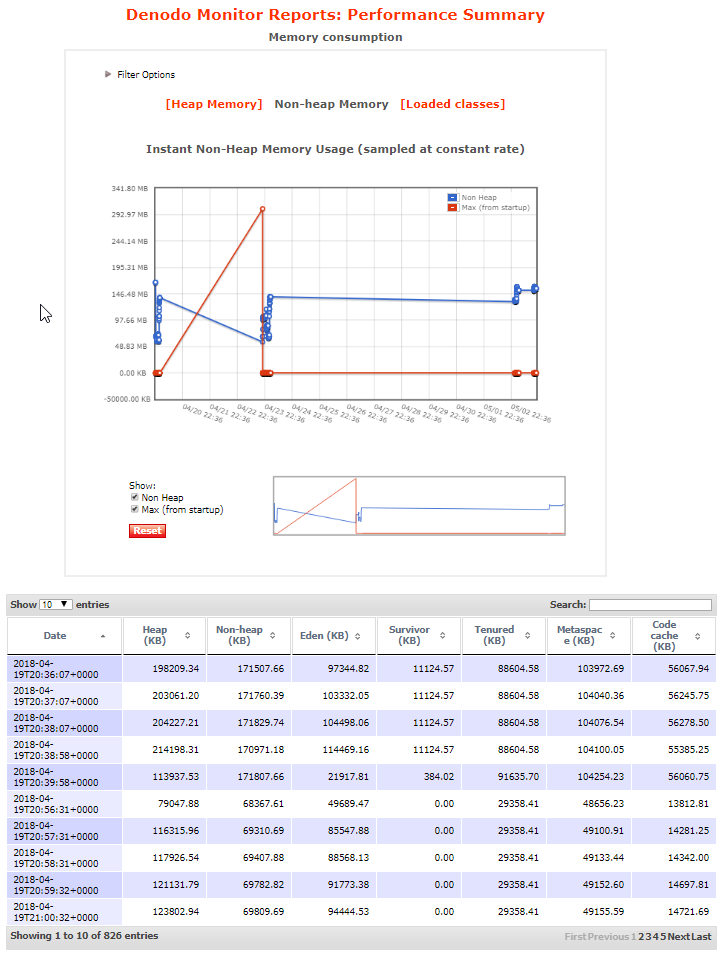Click the overview mini chart below the graph

coord(419,506)
